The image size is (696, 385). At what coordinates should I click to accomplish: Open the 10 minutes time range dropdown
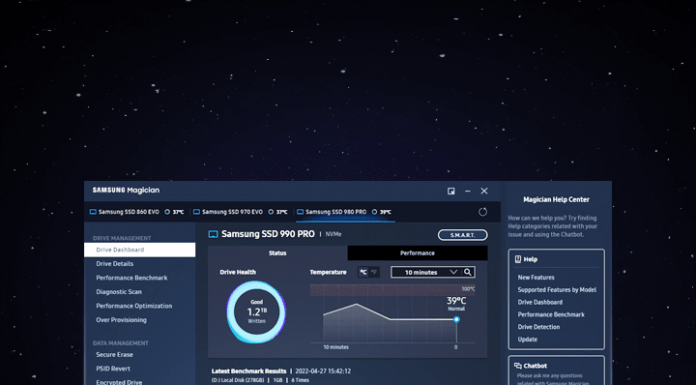pyautogui.click(x=425, y=272)
